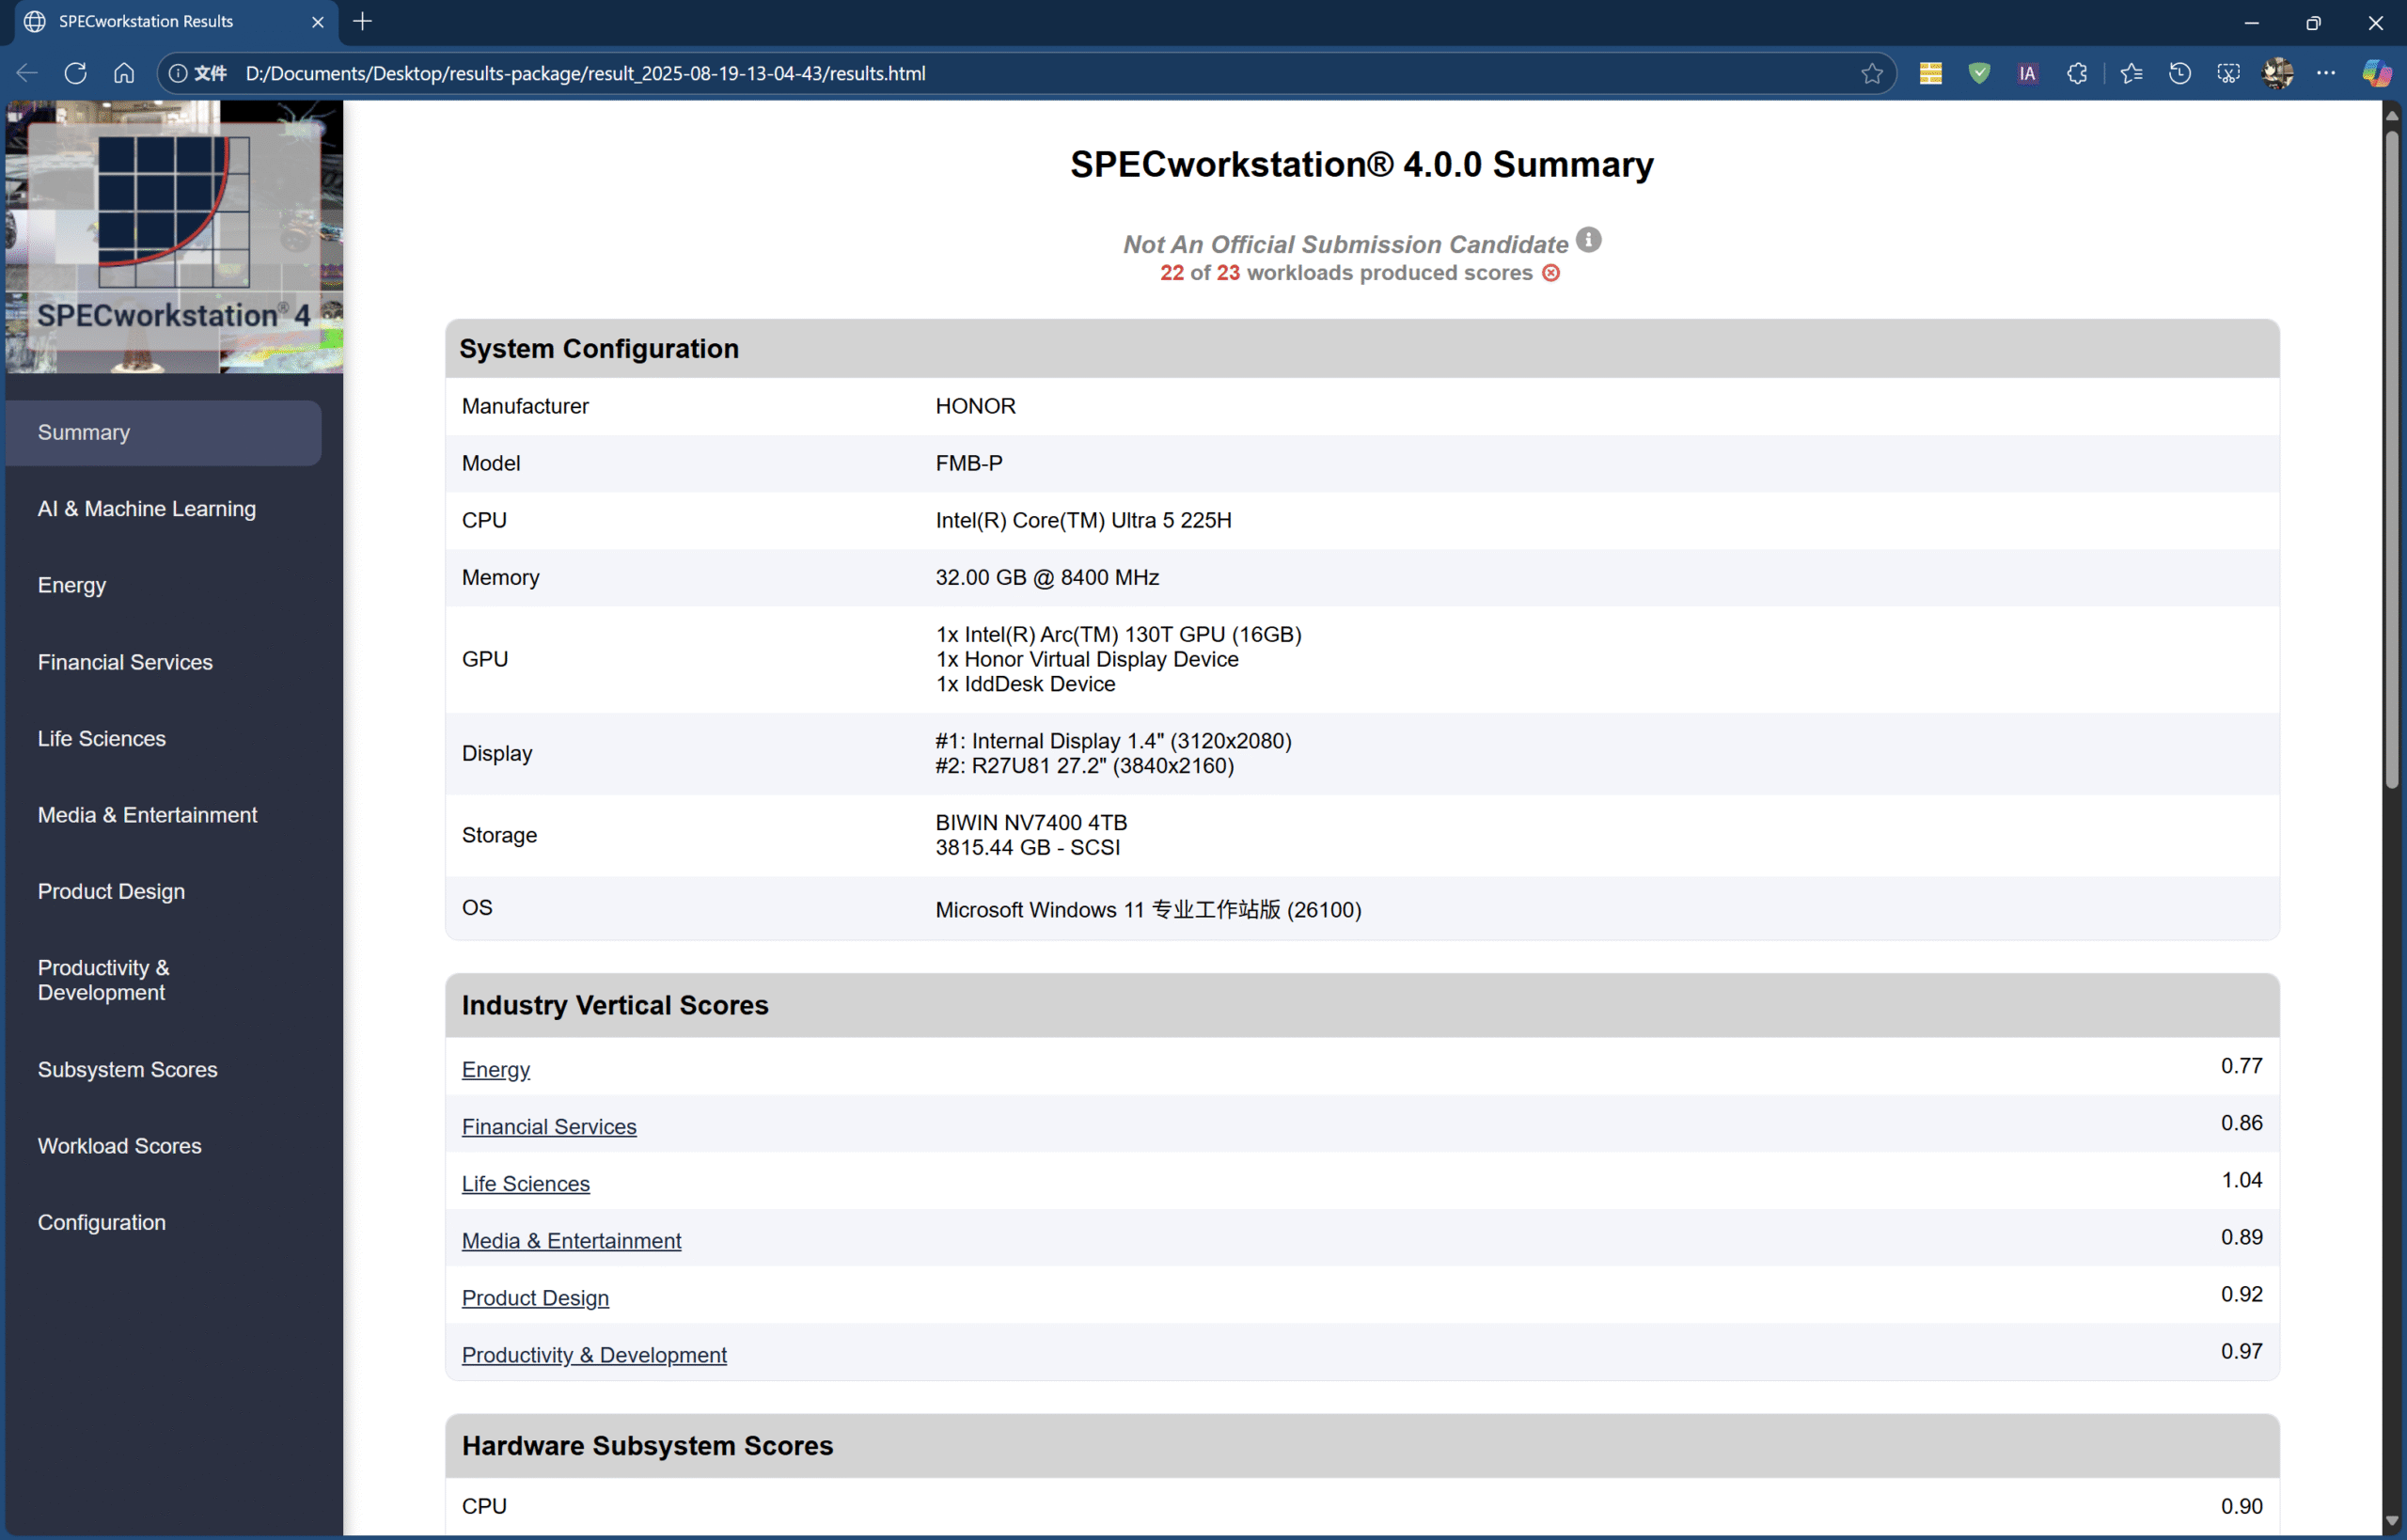
Task: Click the page vertical scrollbar thumb
Action: click(x=2392, y=460)
